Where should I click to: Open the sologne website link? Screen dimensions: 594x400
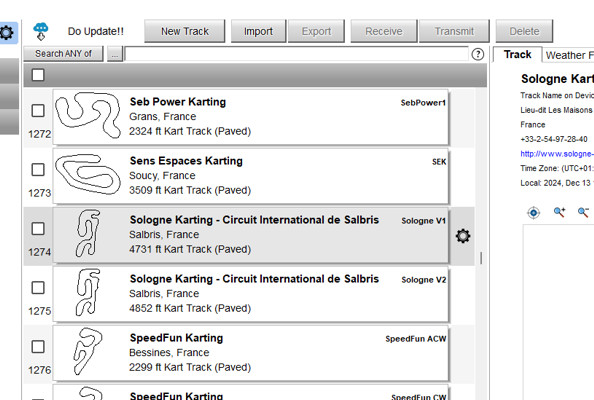[557, 153]
